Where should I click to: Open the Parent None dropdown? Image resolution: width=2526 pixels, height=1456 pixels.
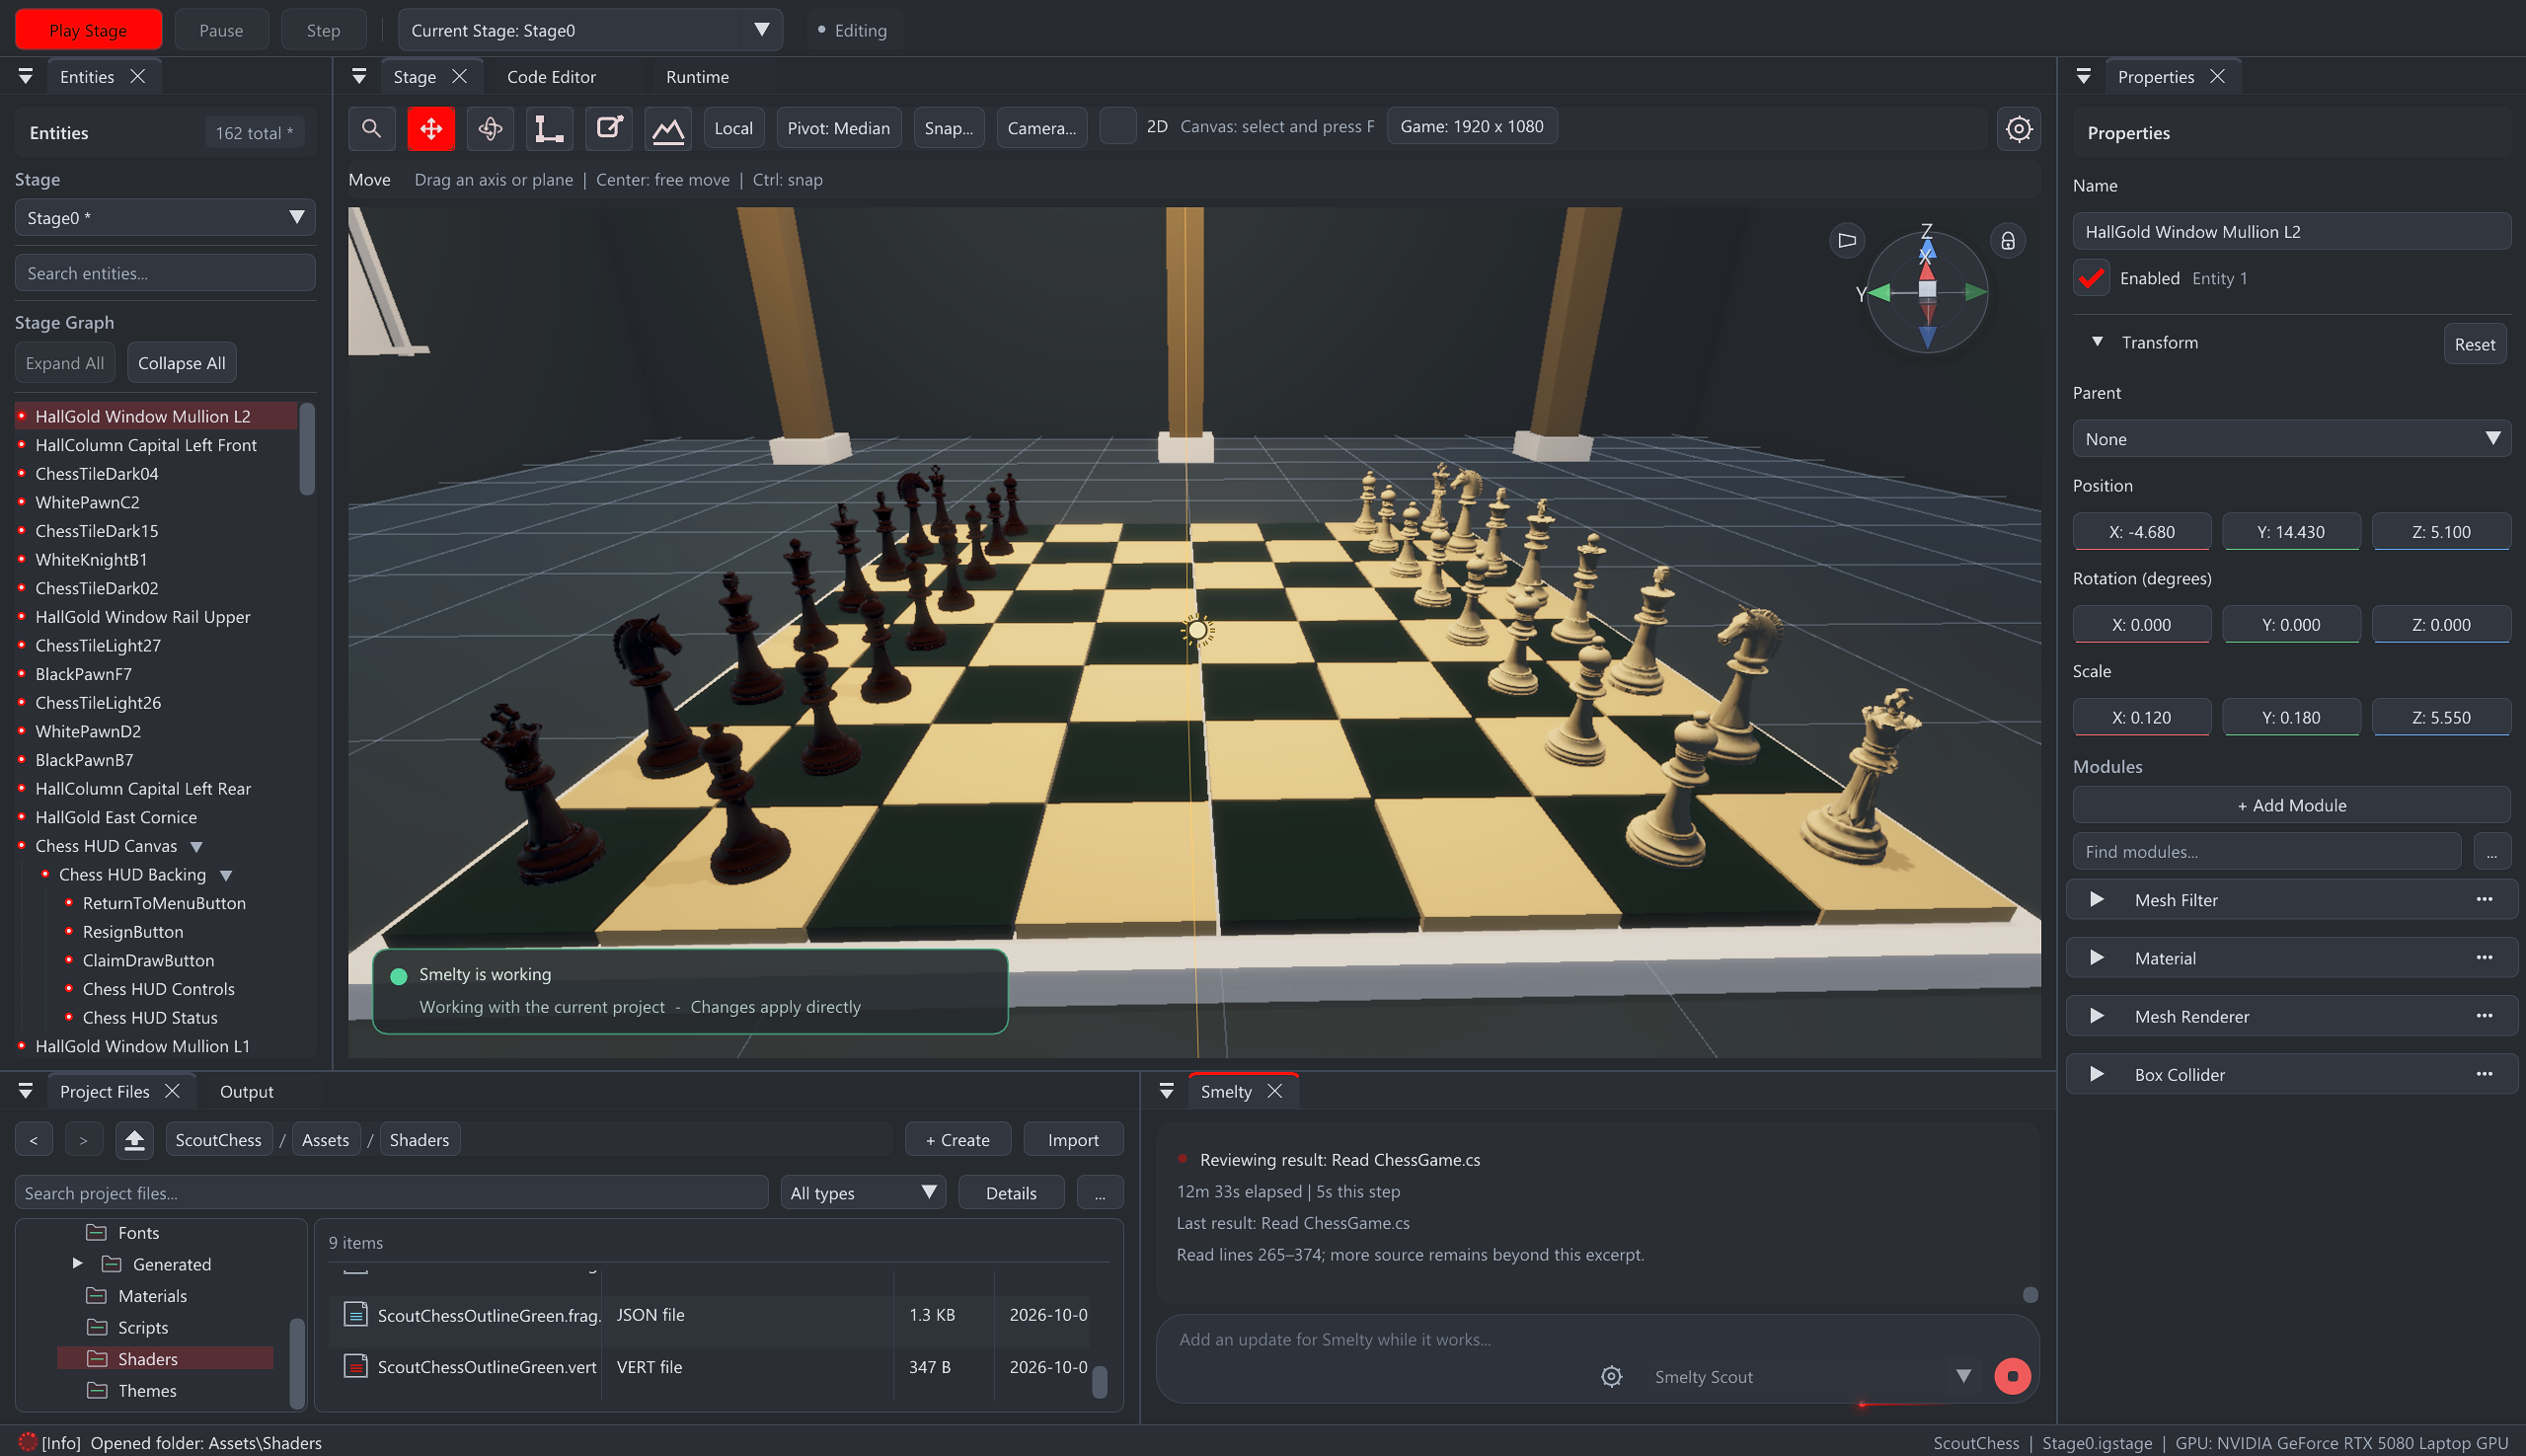pyautogui.click(x=2291, y=439)
